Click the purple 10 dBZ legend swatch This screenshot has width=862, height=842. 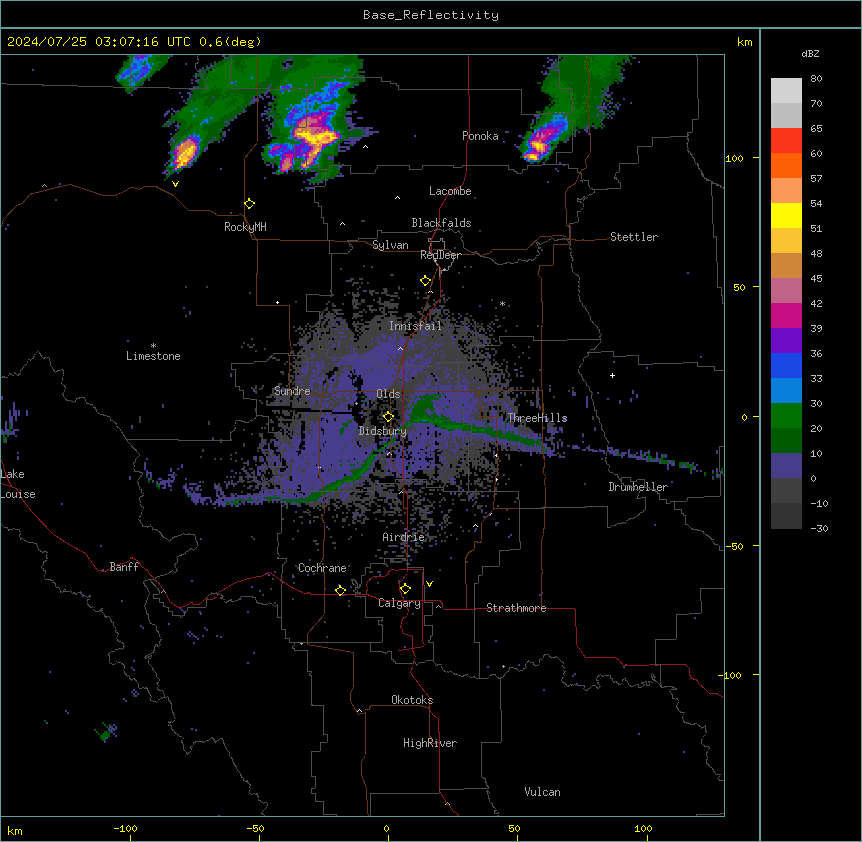[786, 466]
